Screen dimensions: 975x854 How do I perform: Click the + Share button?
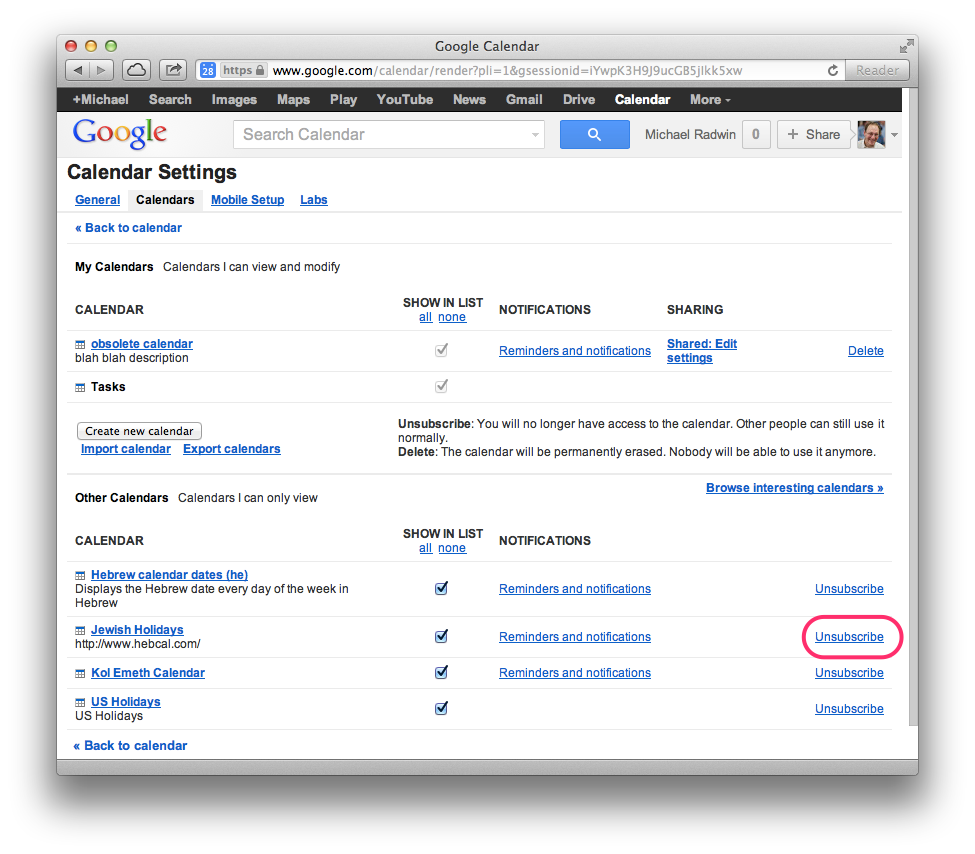(x=813, y=134)
